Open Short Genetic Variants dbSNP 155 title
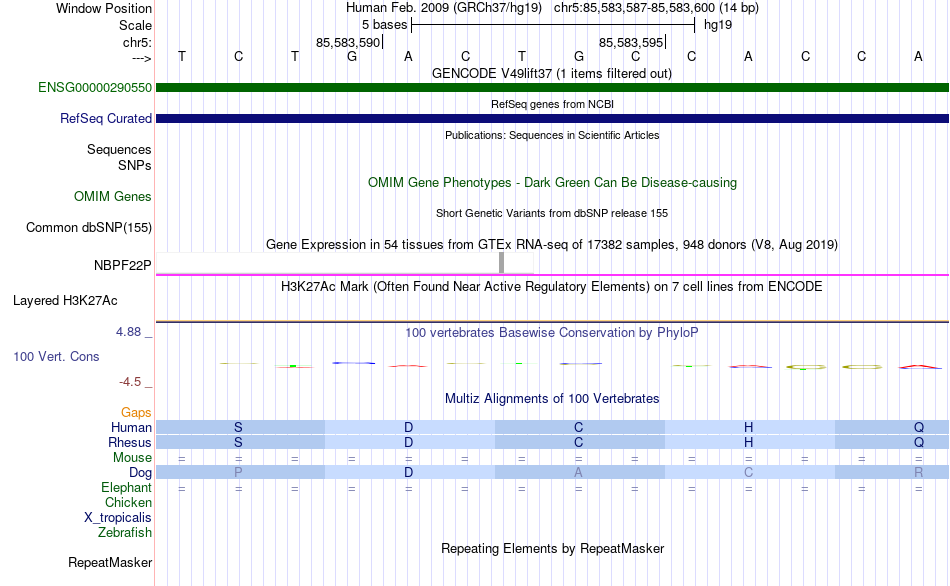950x586 pixels. pos(552,213)
